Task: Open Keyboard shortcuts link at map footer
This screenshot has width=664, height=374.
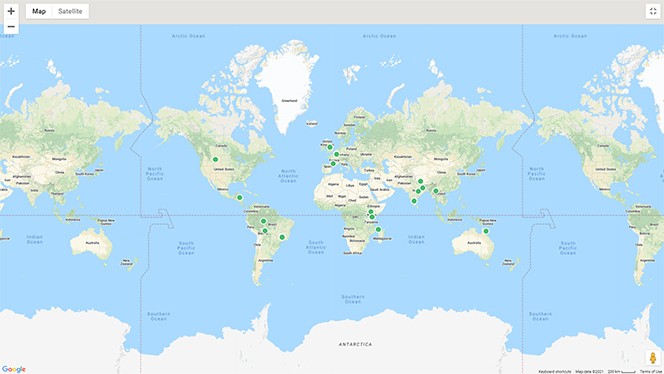Action: [x=554, y=371]
